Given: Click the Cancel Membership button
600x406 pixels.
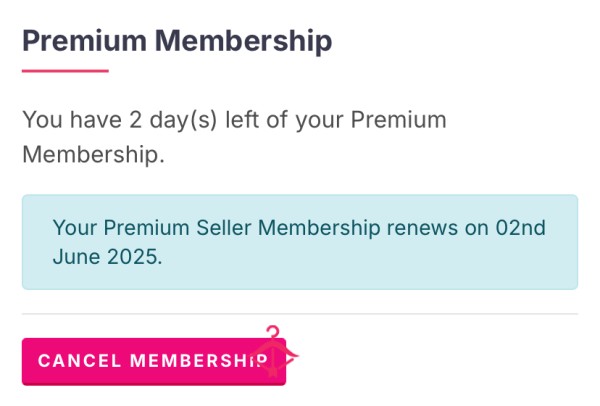Looking at the screenshot, I should point(154,361).
